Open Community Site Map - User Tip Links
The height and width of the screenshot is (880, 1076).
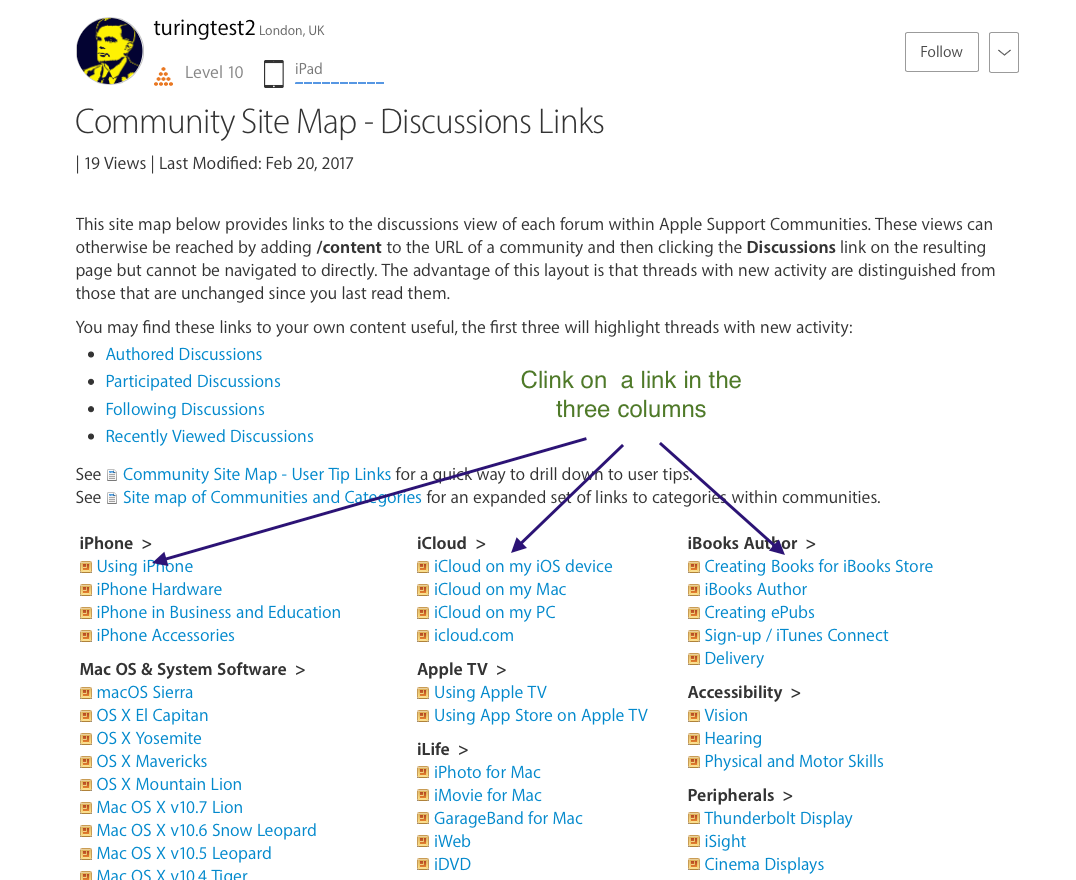coord(257,474)
